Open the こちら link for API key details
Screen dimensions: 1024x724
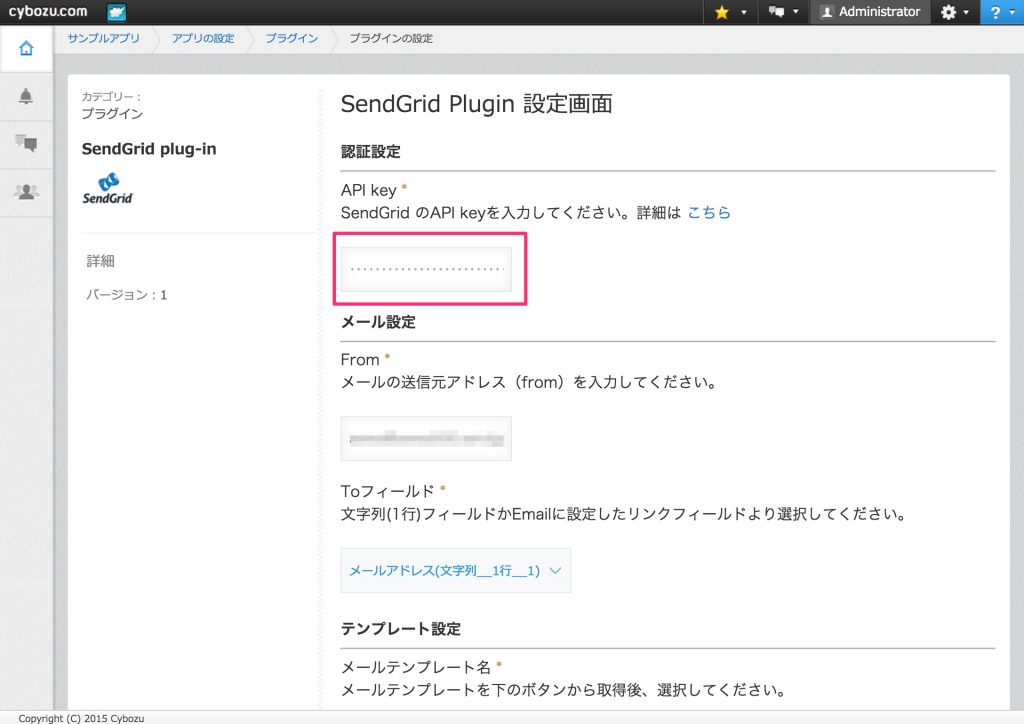click(x=709, y=212)
